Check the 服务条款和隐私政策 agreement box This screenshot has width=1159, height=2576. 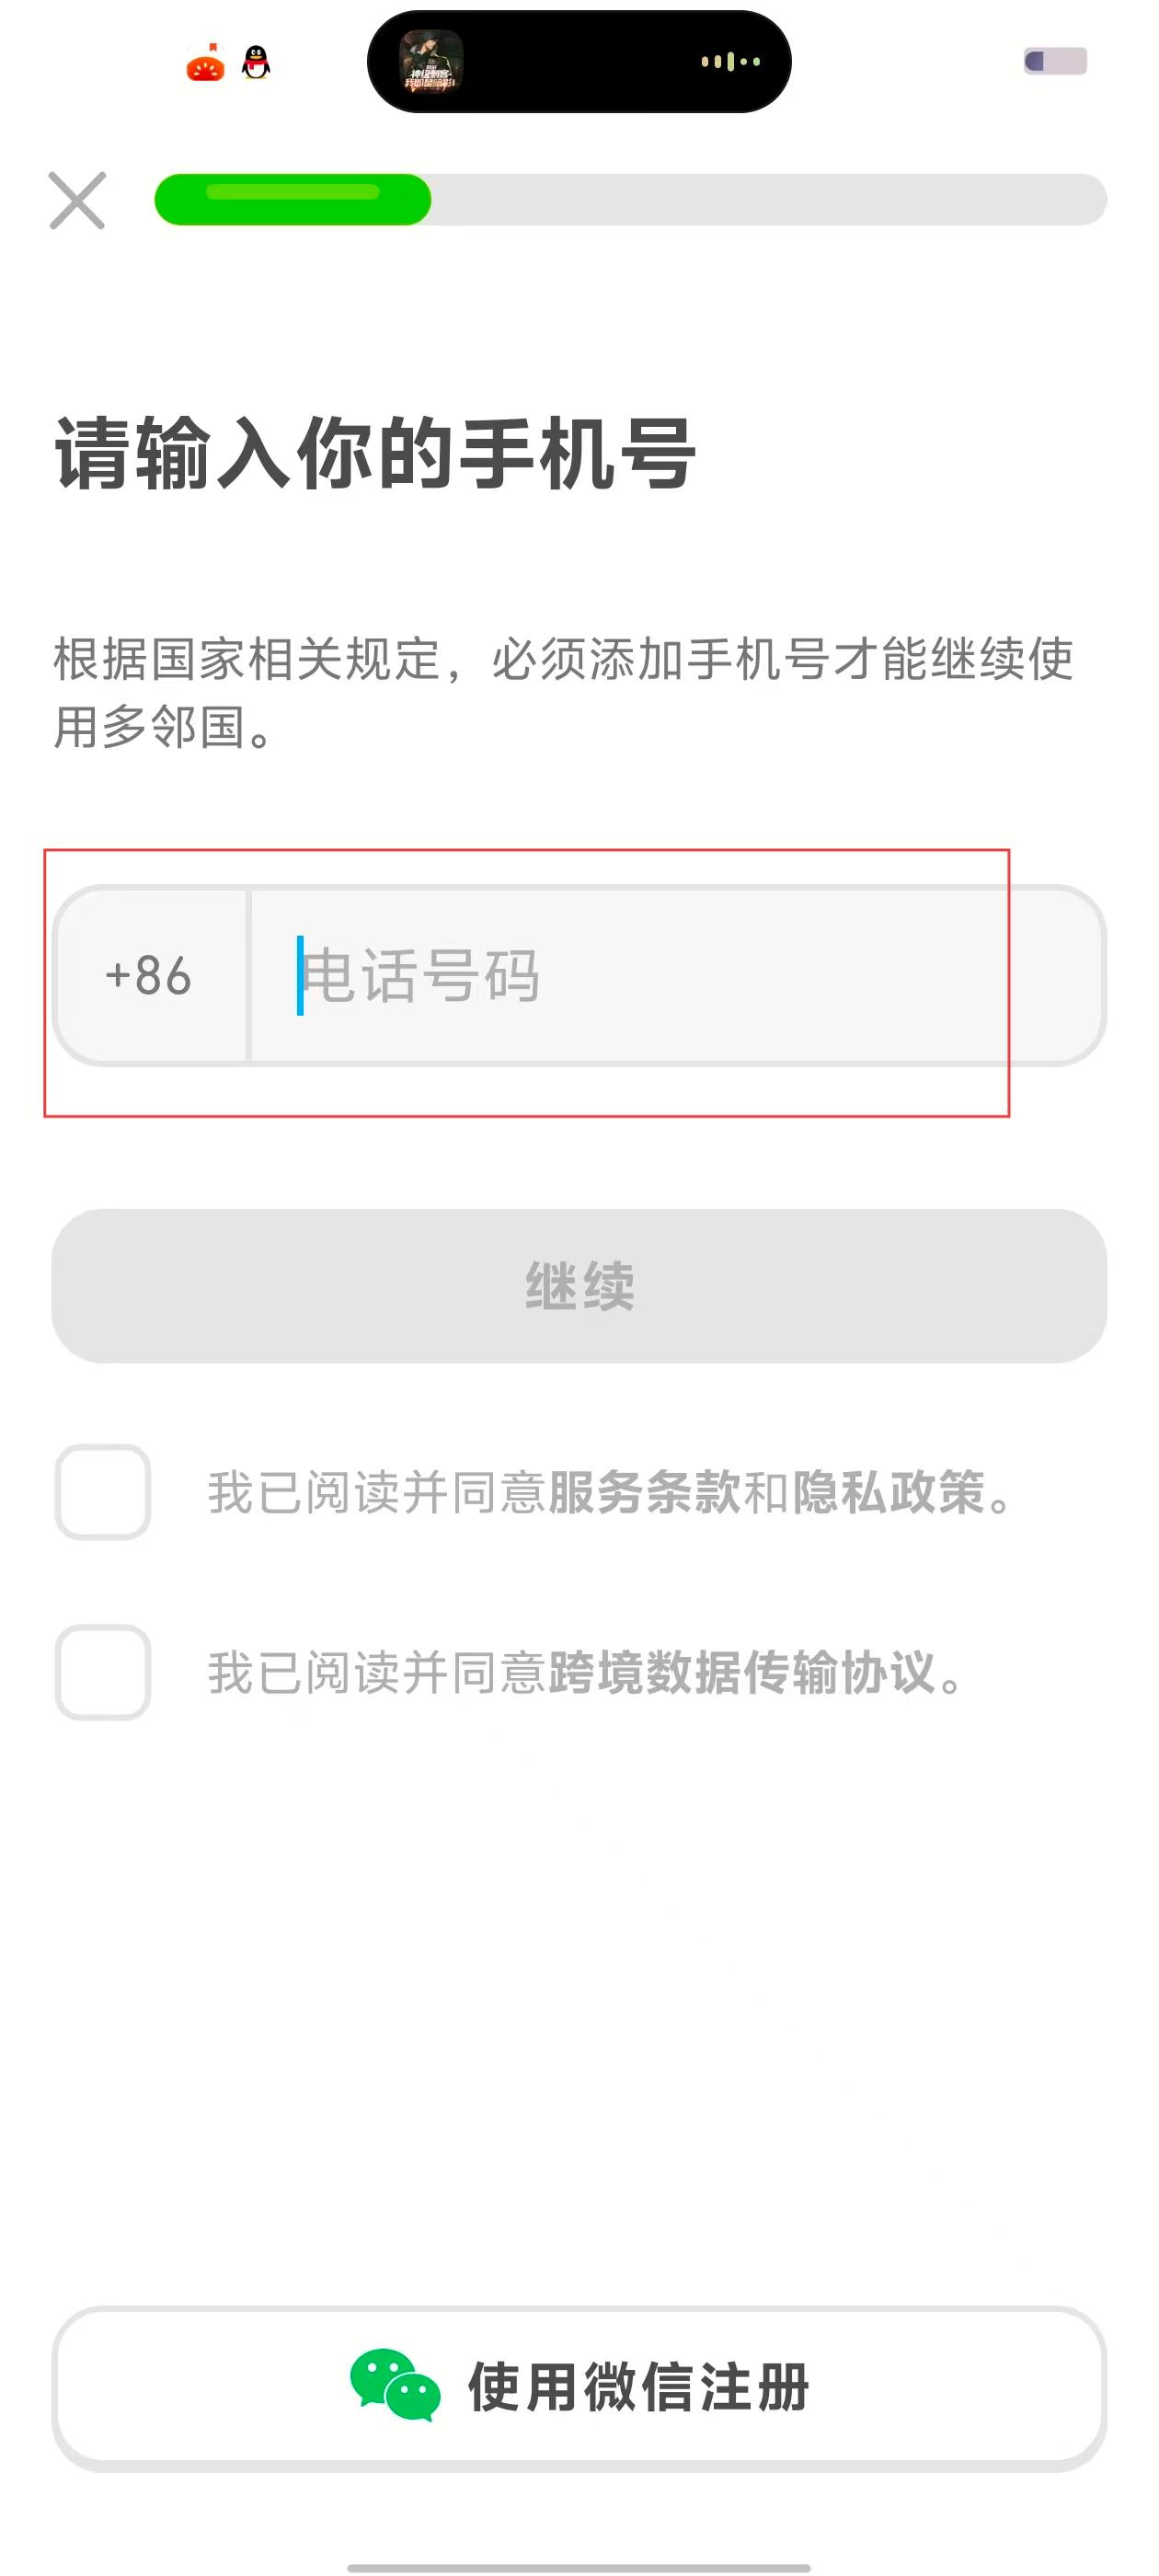103,1492
